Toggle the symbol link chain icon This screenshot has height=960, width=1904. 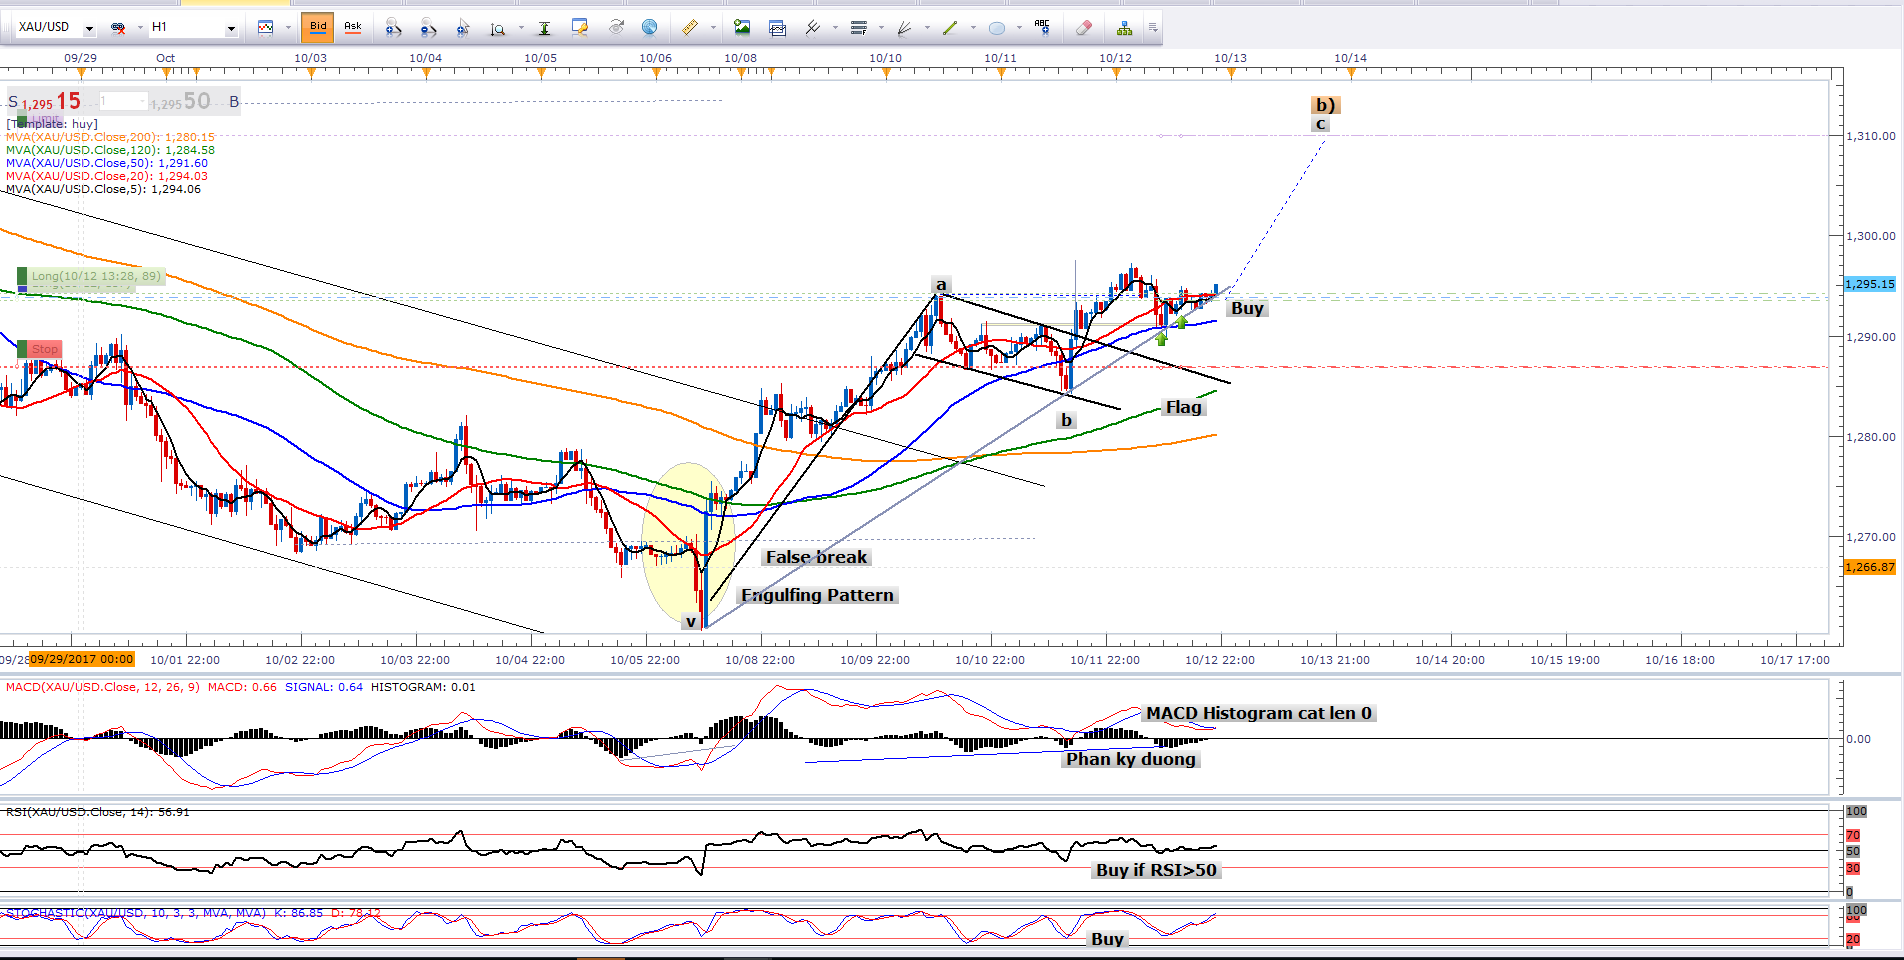tap(118, 28)
